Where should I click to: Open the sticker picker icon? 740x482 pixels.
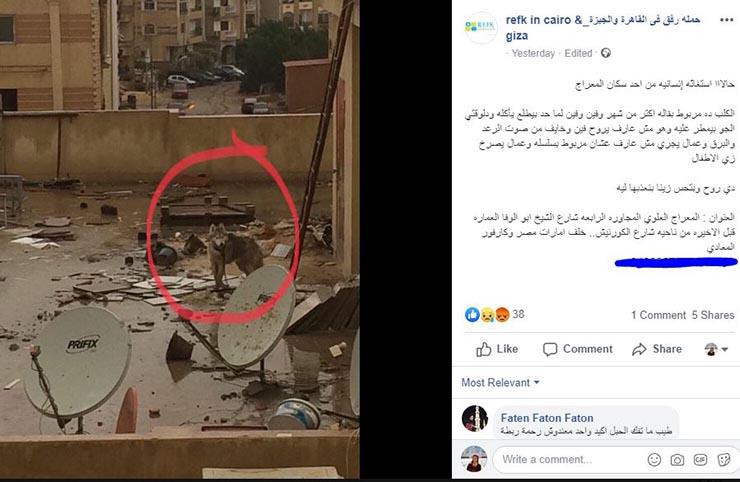pyautogui.click(x=723, y=459)
